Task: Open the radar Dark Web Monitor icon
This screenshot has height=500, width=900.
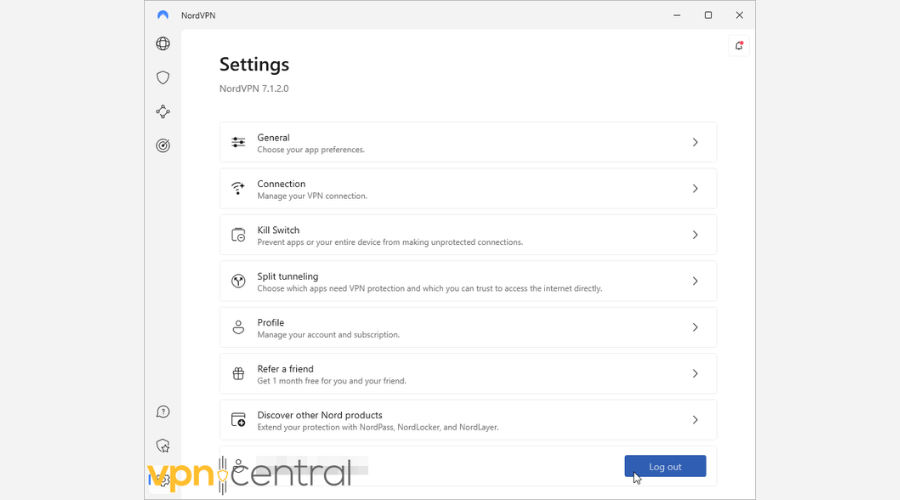Action: click(x=163, y=145)
